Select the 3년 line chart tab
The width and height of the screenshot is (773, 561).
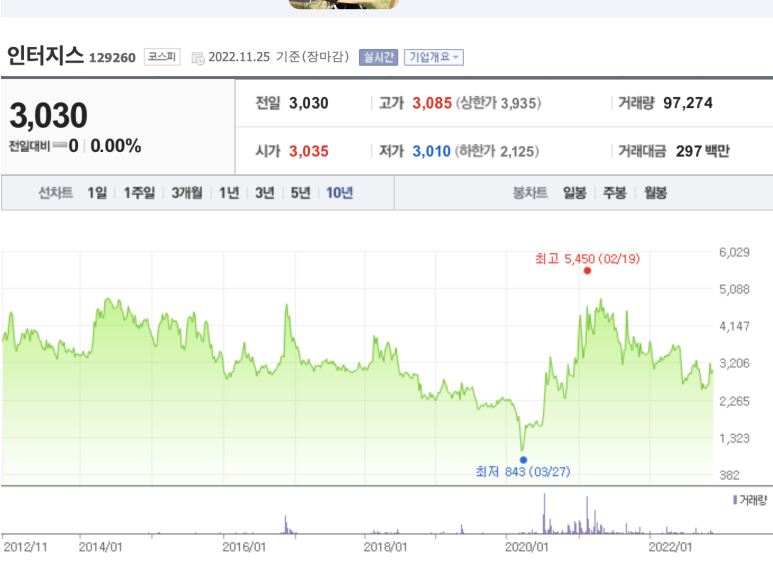point(265,193)
